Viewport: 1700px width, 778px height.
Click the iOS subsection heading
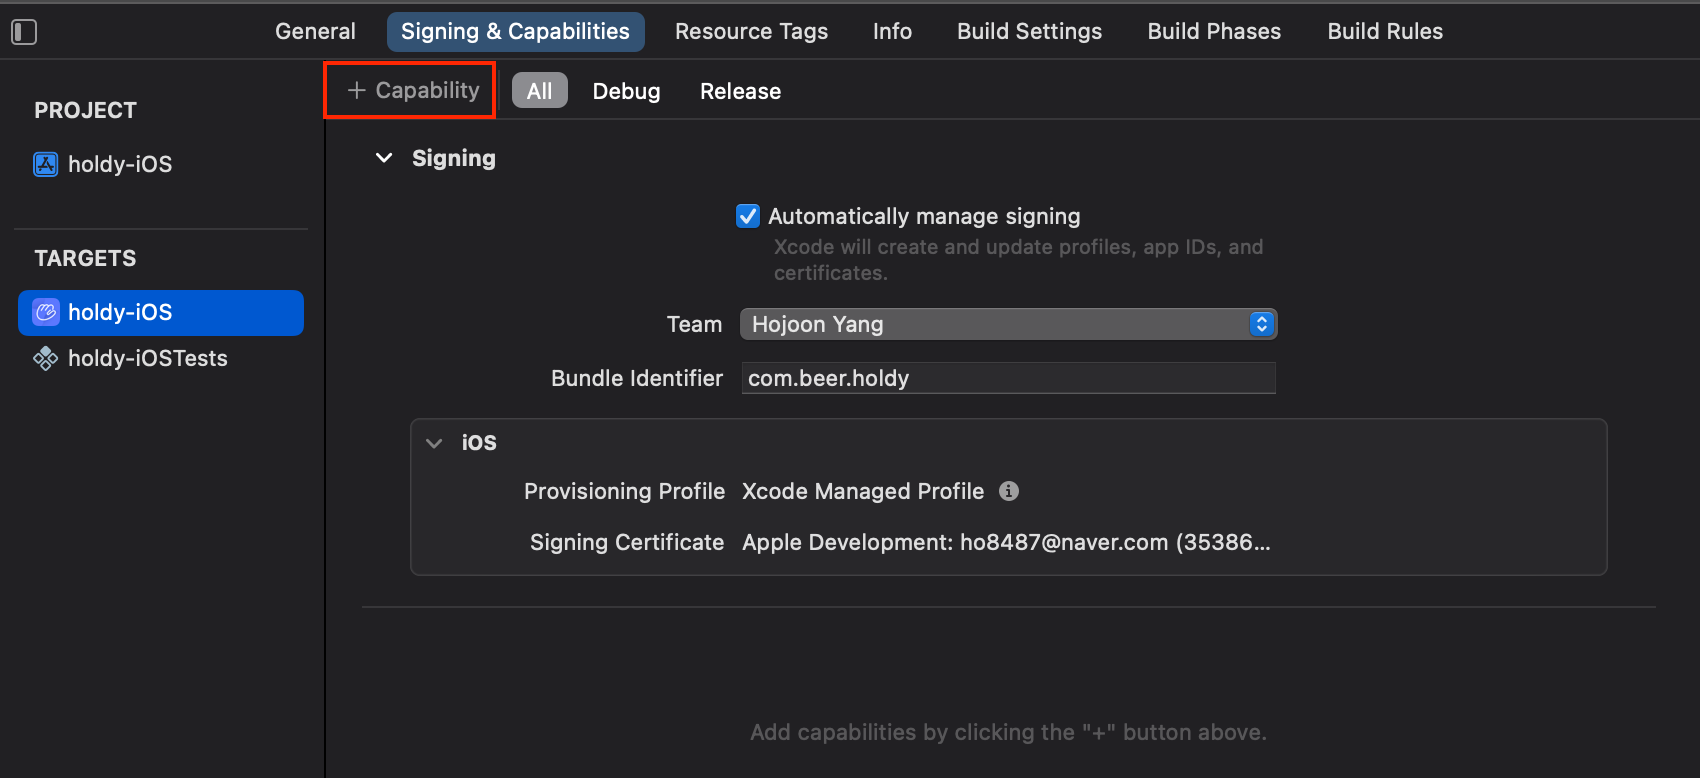[479, 443]
